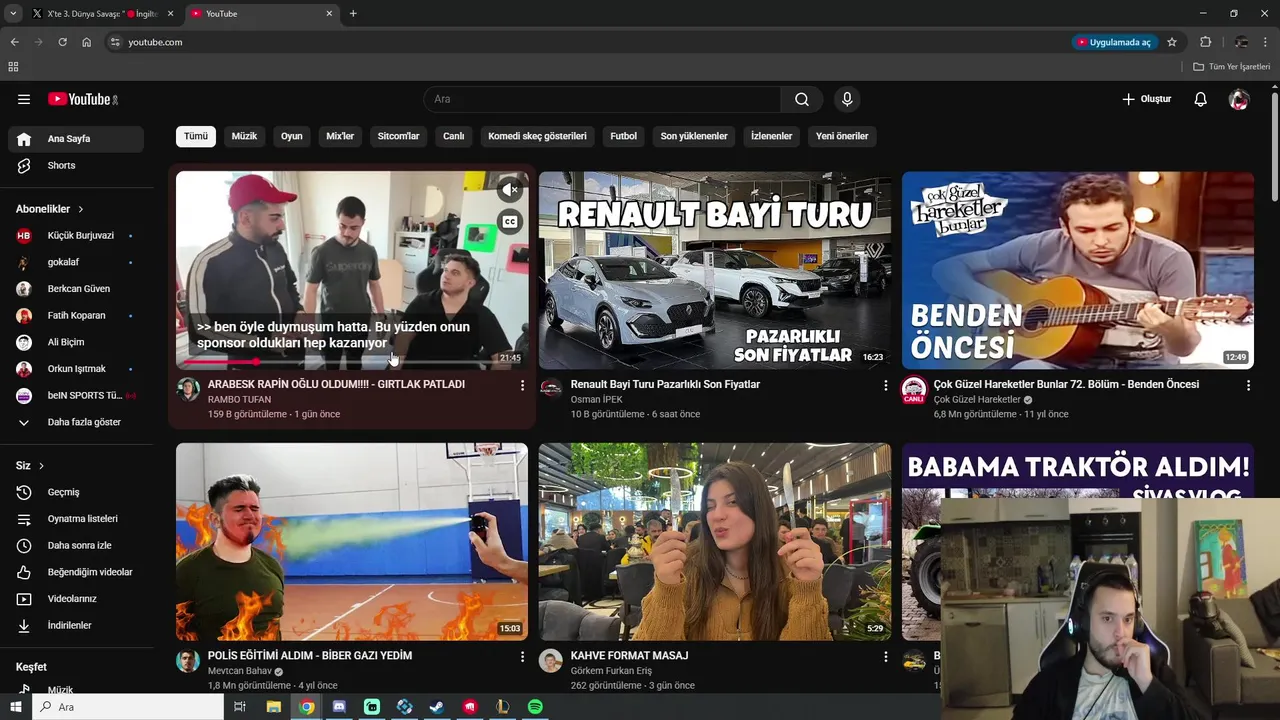The width and height of the screenshot is (1280, 720).
Task: Select the Oyun filter chip
Action: pyautogui.click(x=292, y=136)
